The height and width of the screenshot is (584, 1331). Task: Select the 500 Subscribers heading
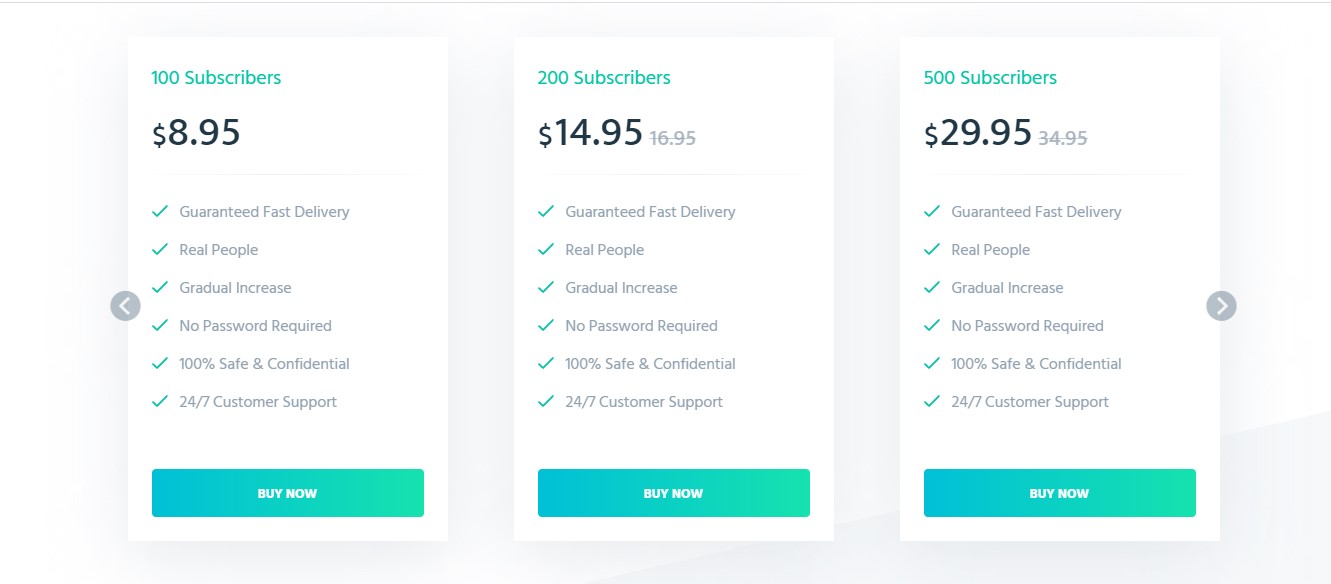point(990,77)
